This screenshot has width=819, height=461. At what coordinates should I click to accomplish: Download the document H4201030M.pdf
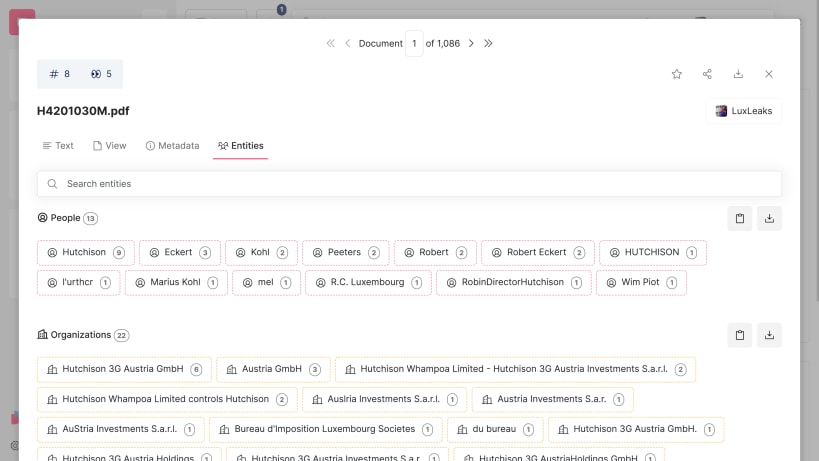click(x=738, y=74)
